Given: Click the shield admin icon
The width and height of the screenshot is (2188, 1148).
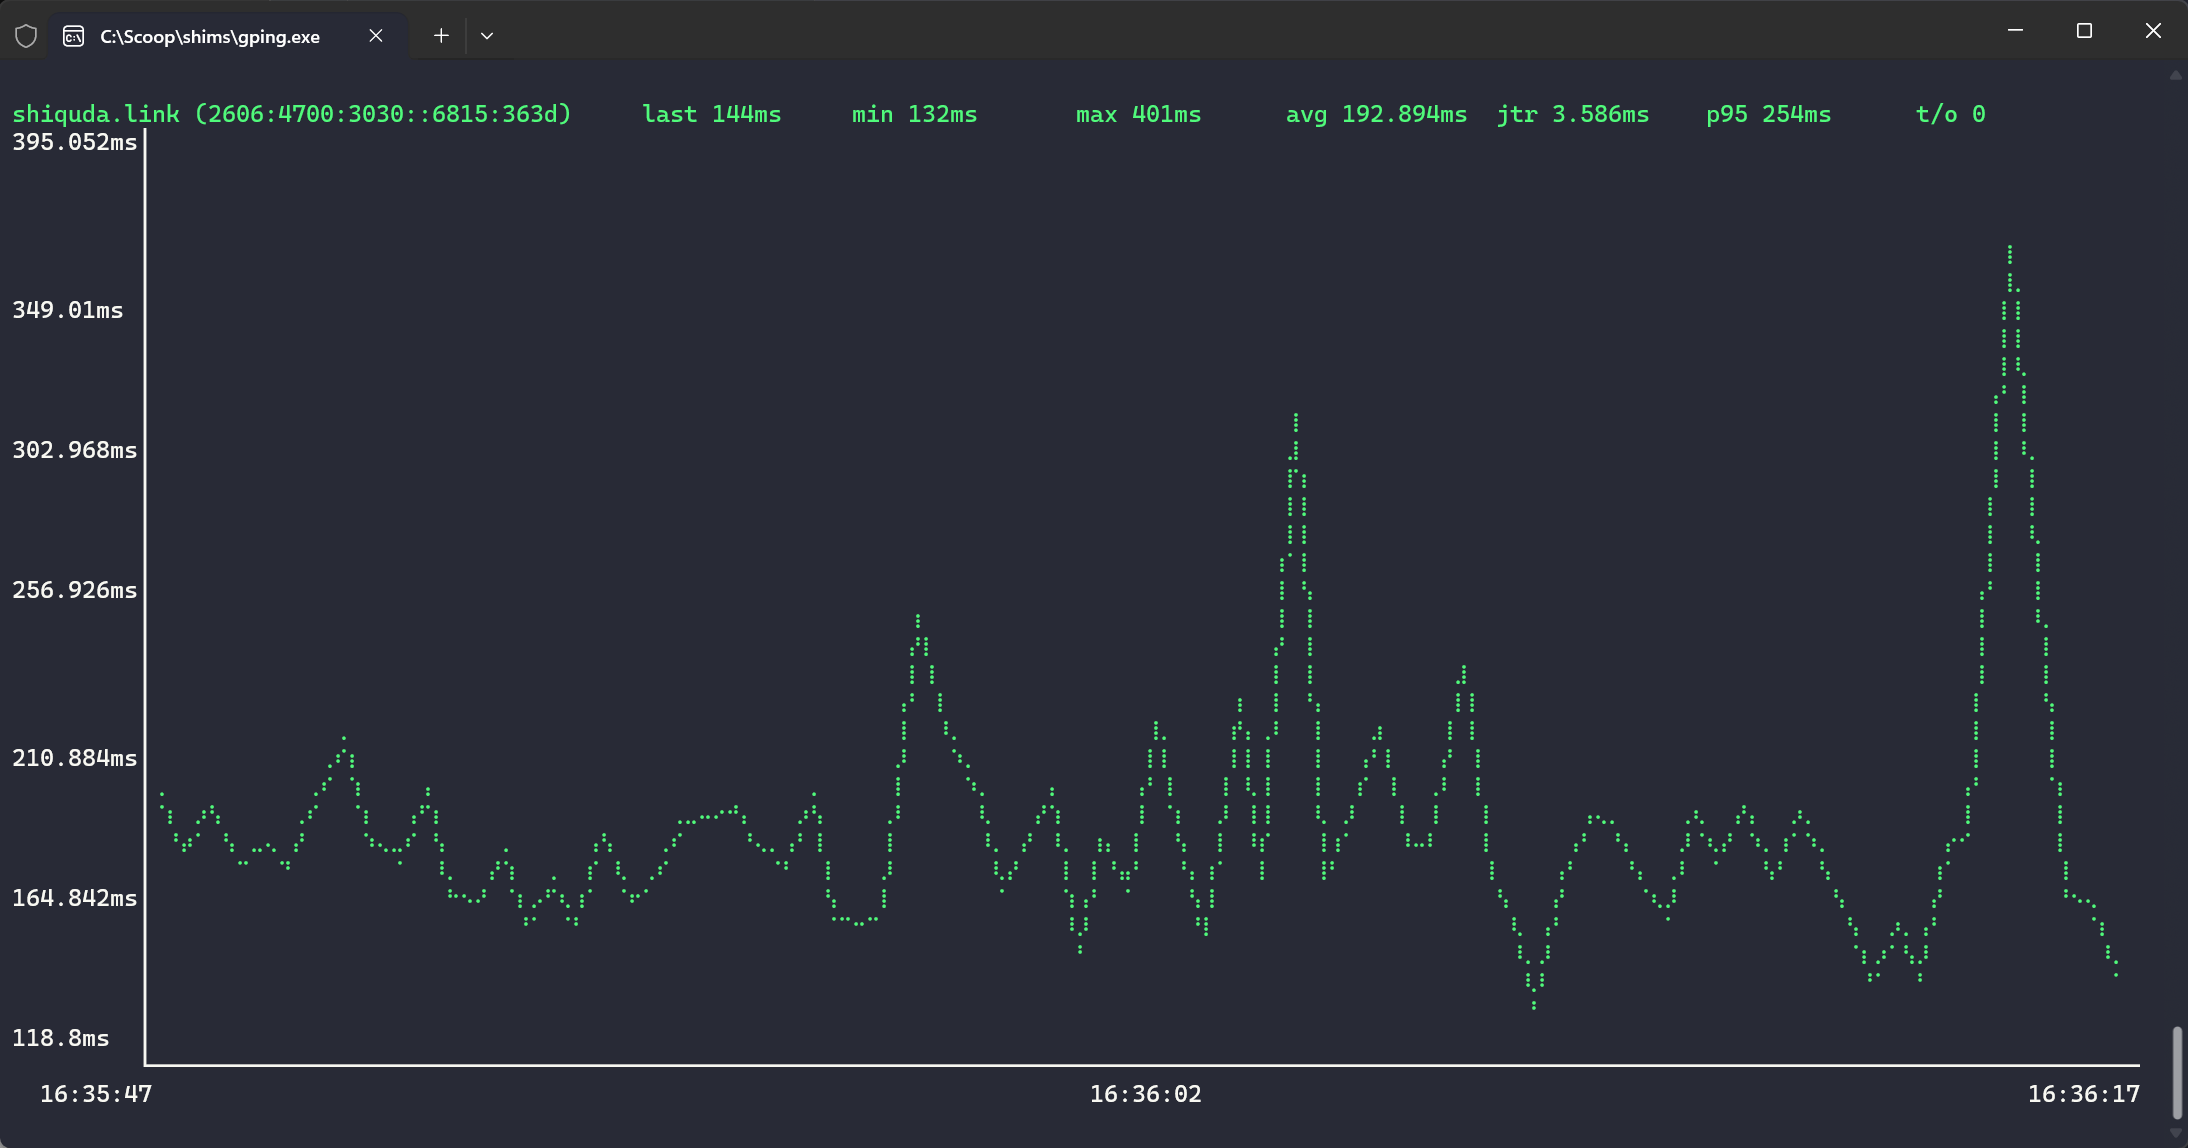Looking at the screenshot, I should coord(26,37).
